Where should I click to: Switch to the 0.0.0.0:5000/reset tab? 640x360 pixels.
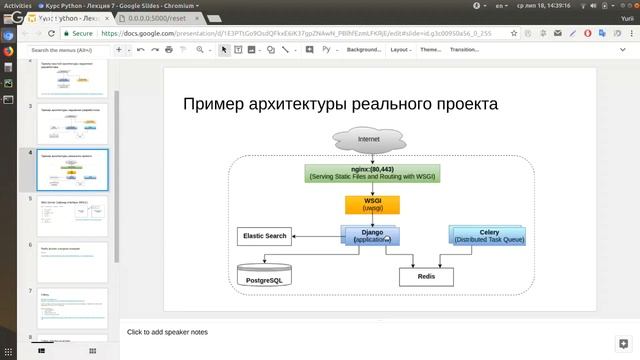pos(157,18)
